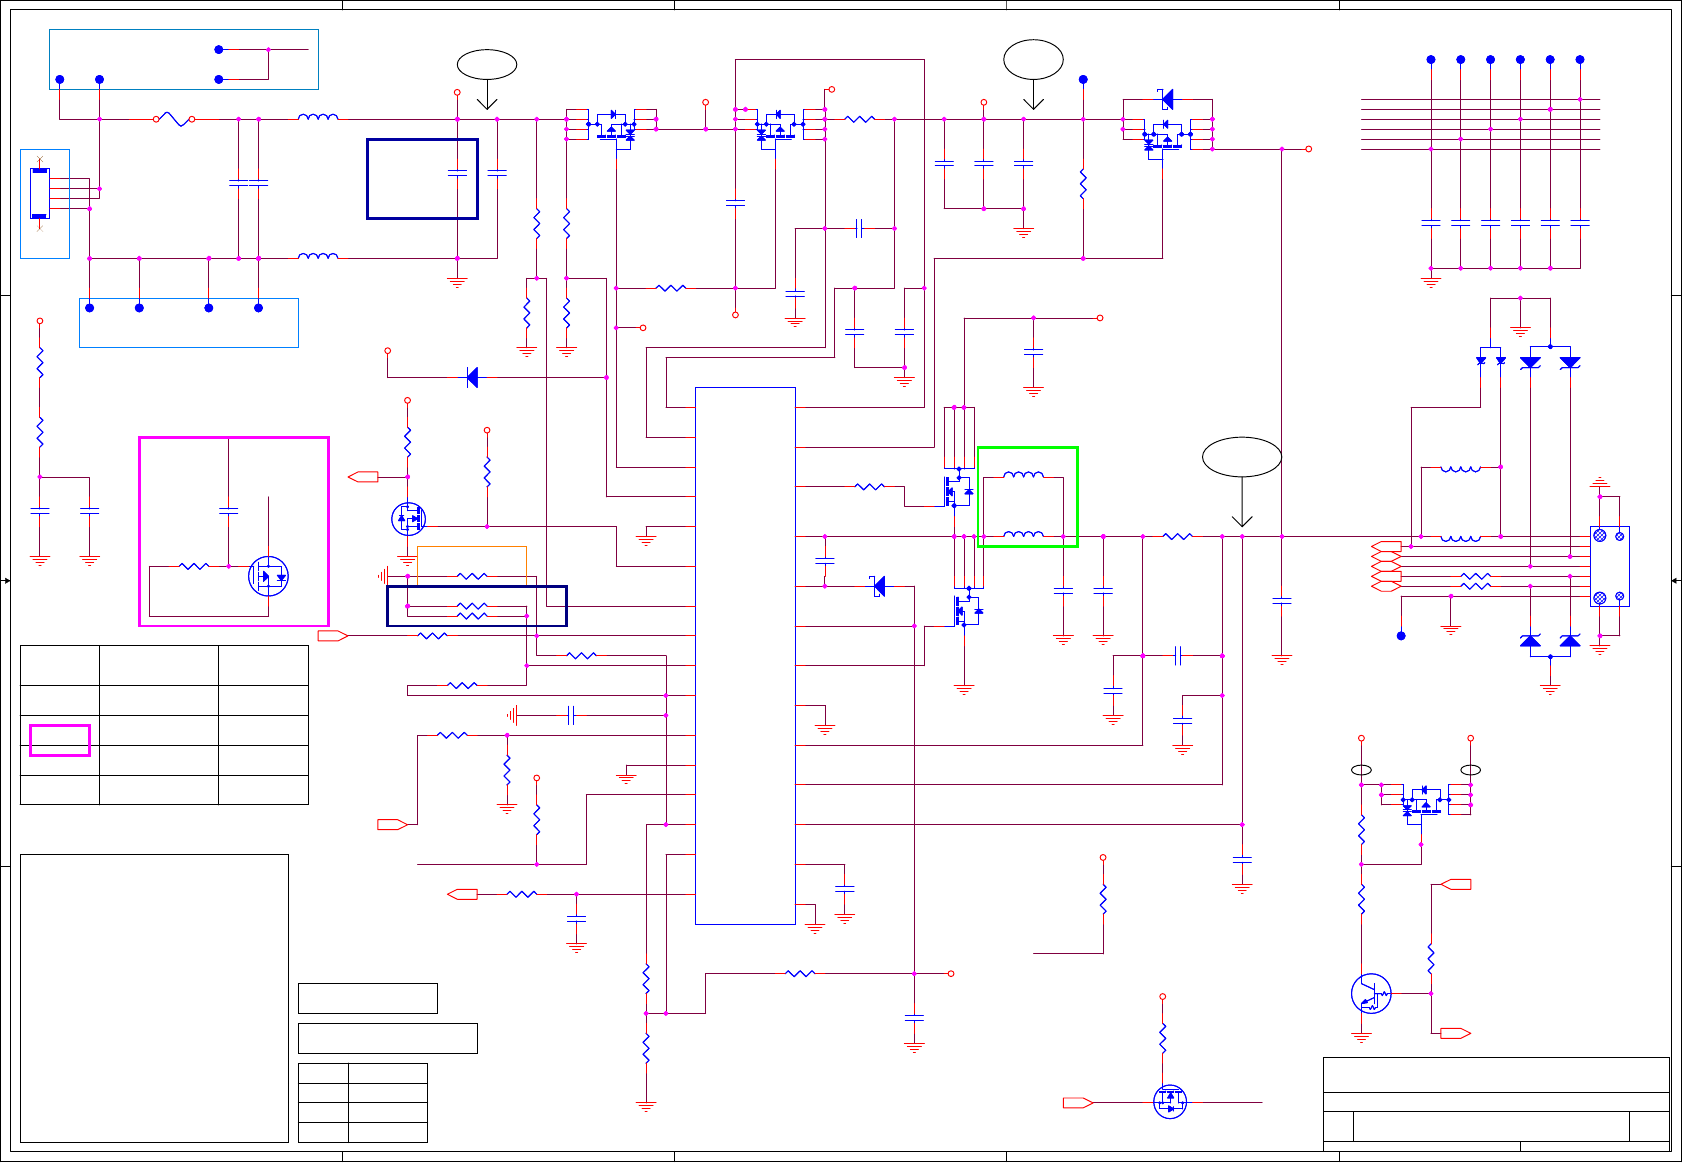Click the large central IC rectangle

pos(745,656)
